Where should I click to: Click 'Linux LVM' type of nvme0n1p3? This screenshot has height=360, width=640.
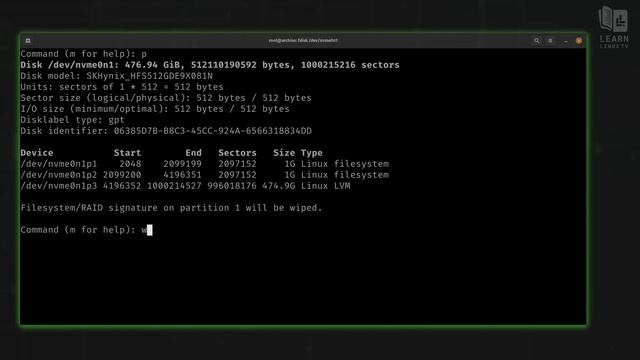tap(326, 186)
